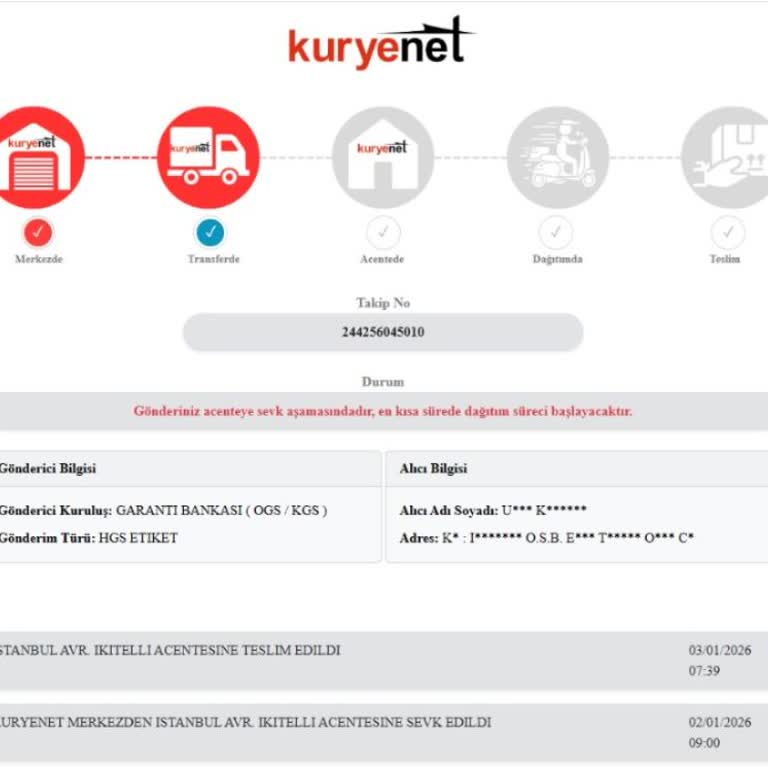Click the grey checkmark above Acentede
Screen dimensions: 768x768
384,232
